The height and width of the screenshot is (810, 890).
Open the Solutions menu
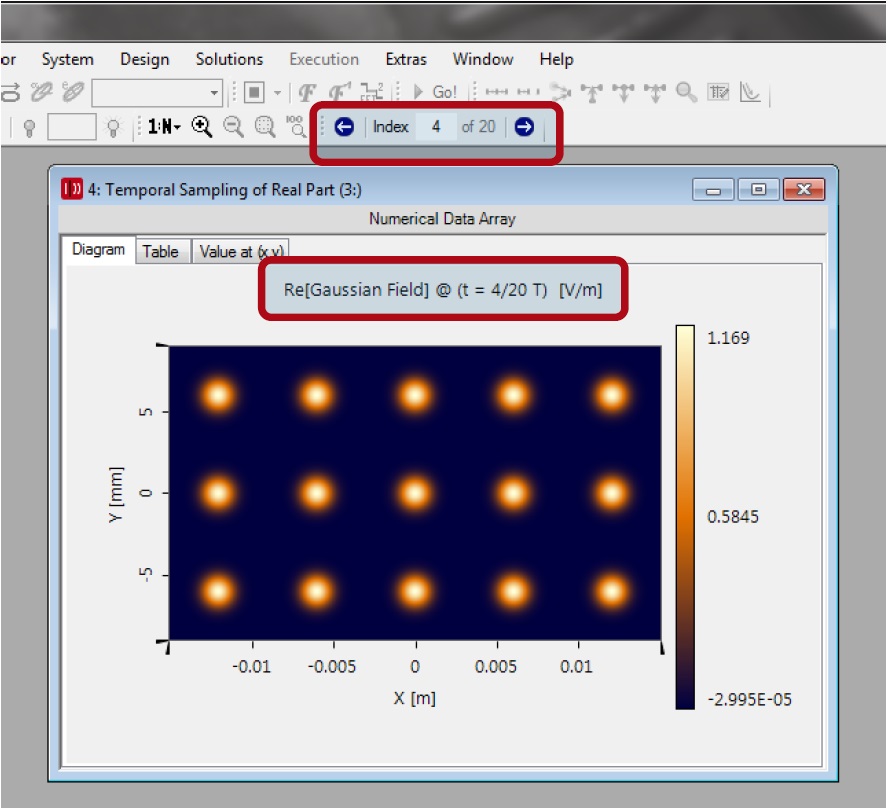[229, 59]
